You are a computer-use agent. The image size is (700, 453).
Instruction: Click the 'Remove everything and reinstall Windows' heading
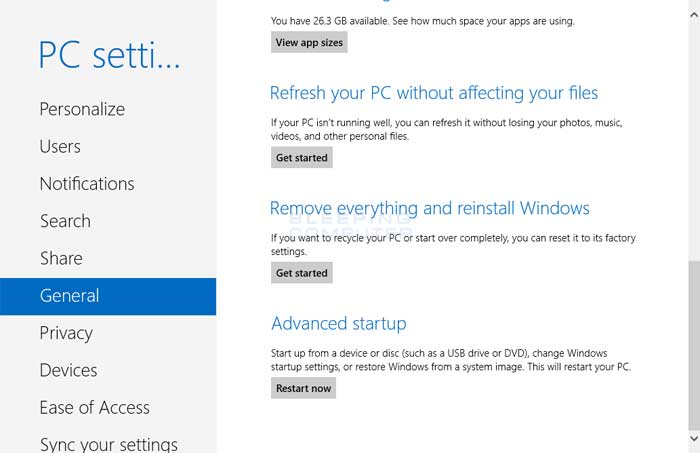tap(429, 208)
